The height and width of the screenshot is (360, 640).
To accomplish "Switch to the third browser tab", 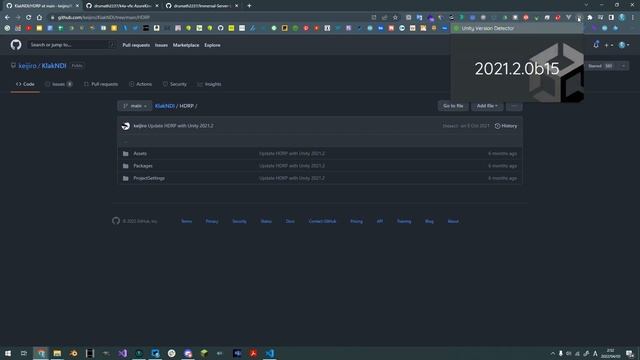I will point(202,6).
